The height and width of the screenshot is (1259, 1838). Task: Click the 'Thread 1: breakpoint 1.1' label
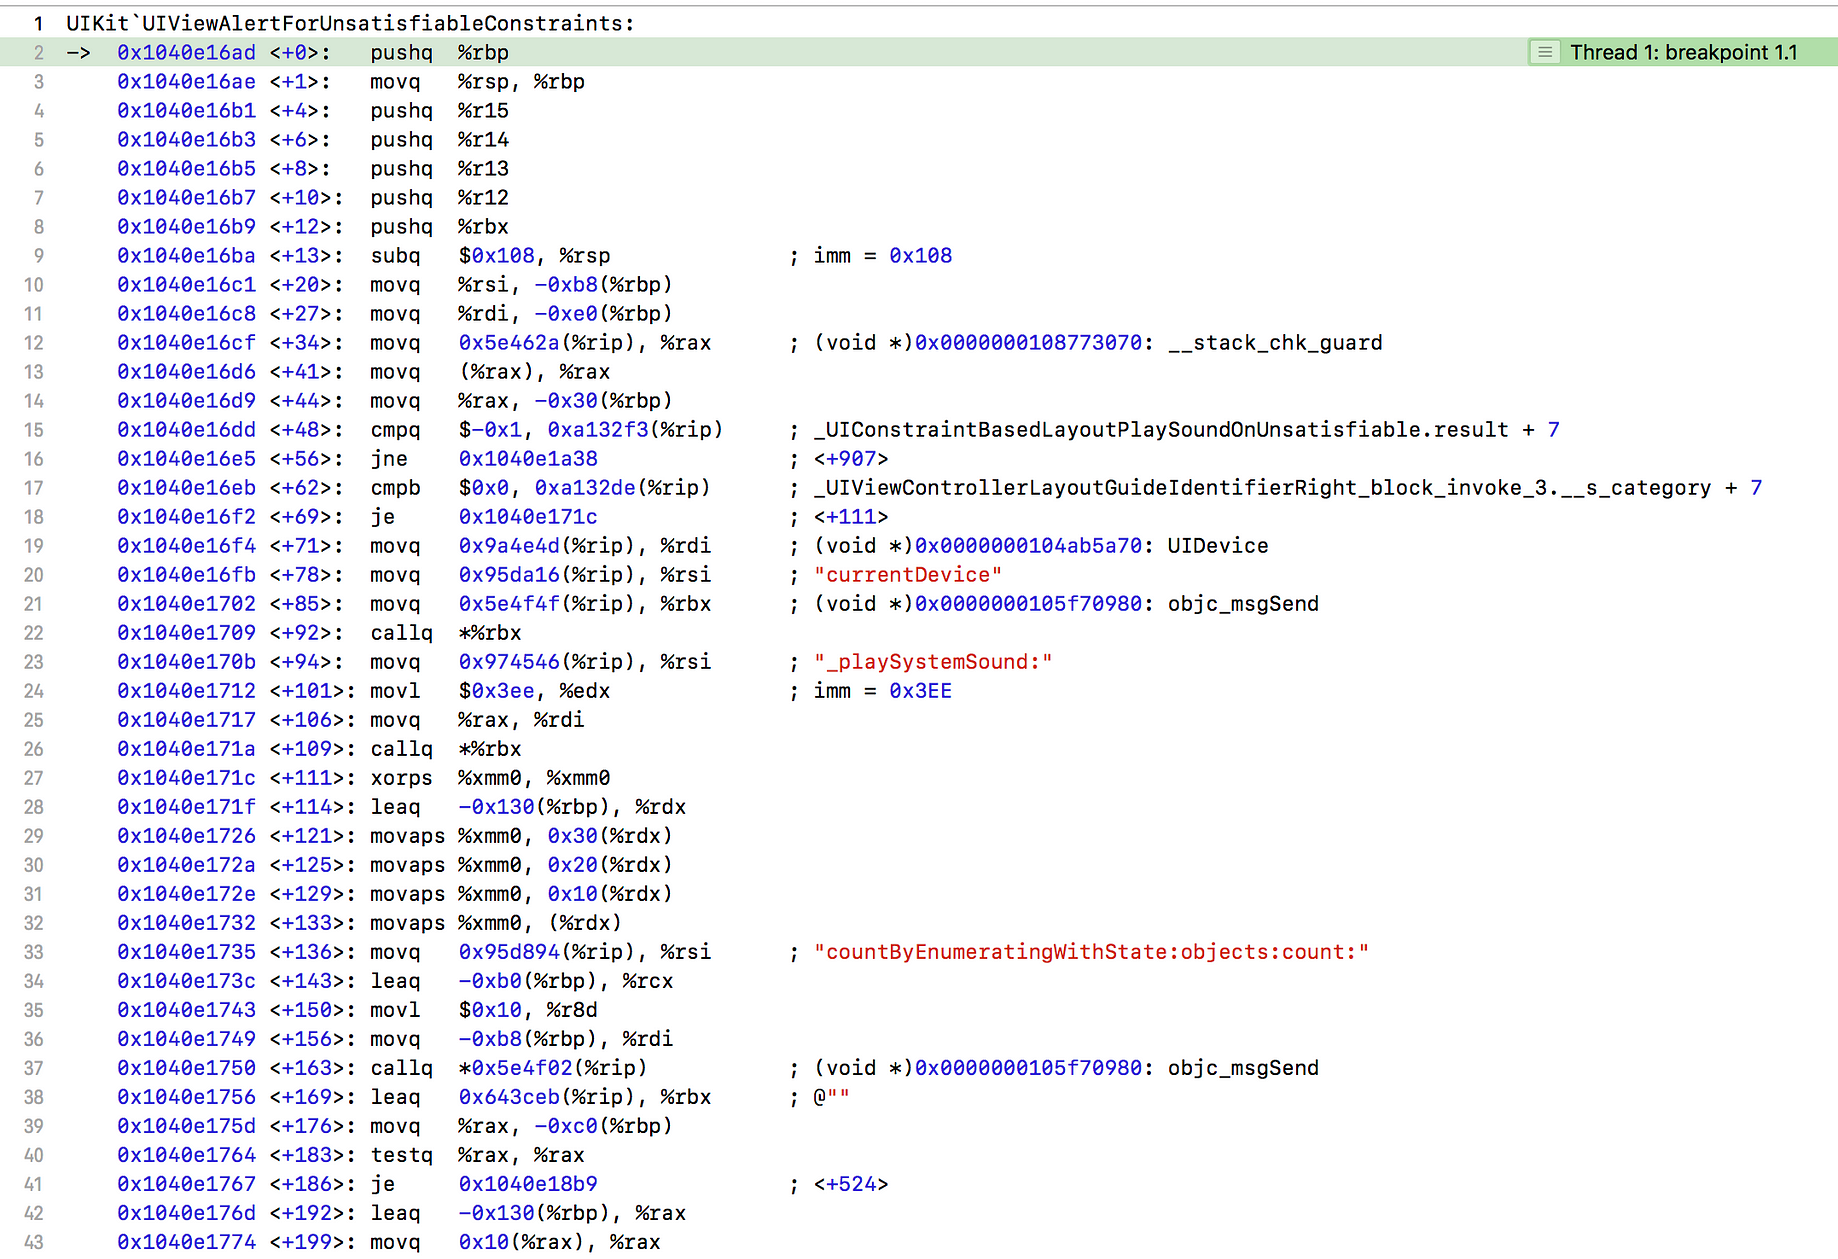(1683, 52)
